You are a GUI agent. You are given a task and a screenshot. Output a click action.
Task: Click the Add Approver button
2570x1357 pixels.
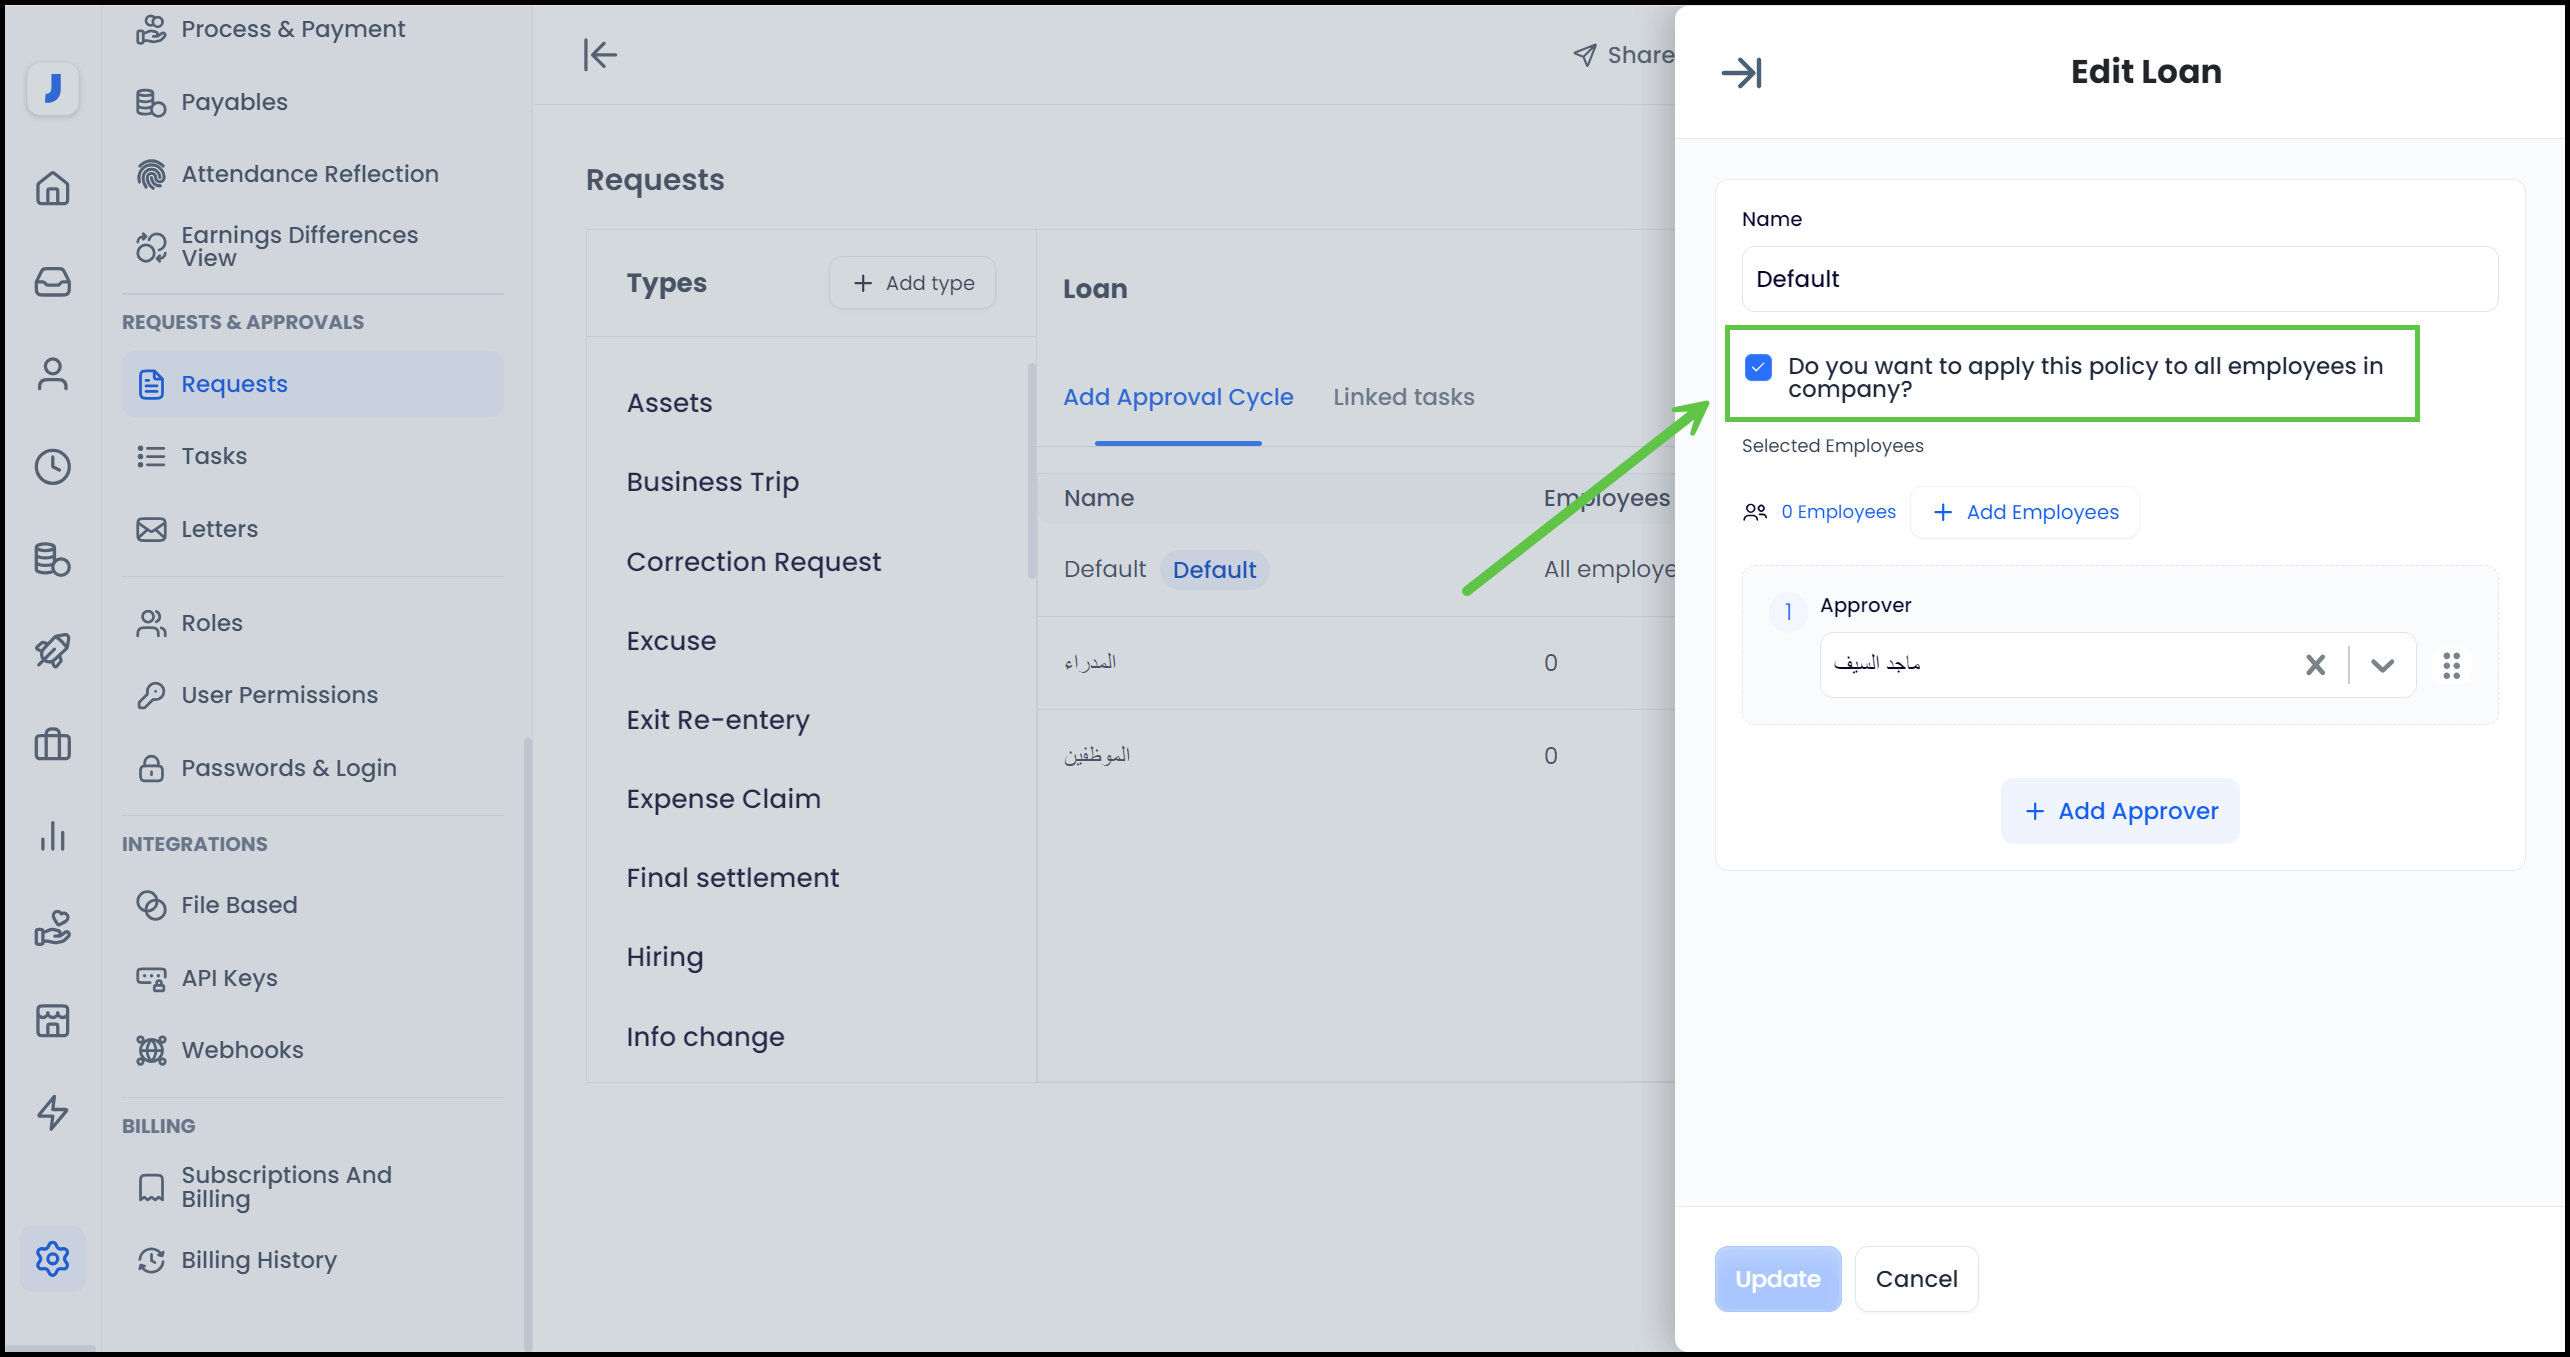coord(2120,811)
